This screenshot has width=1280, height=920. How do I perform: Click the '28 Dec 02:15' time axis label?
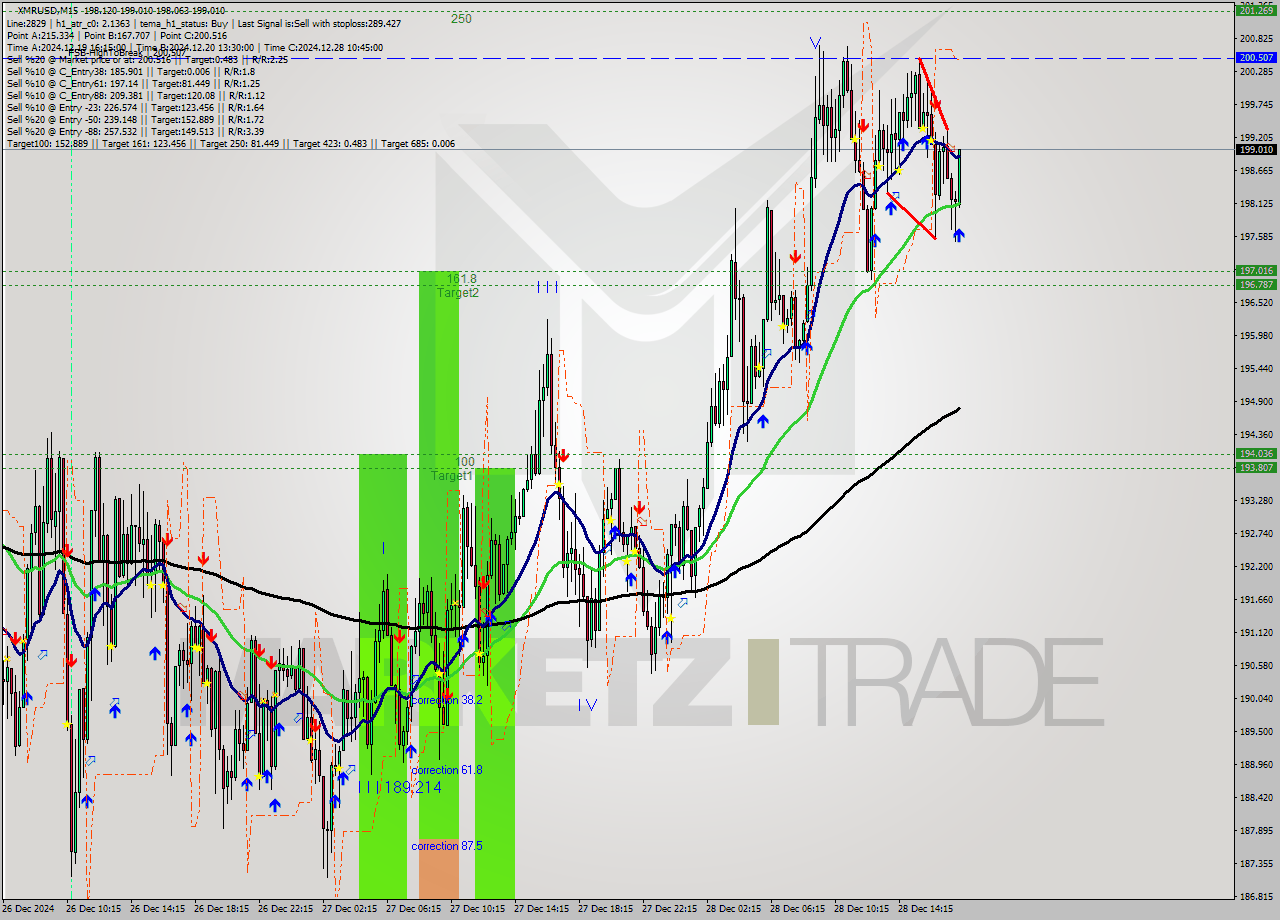733,909
